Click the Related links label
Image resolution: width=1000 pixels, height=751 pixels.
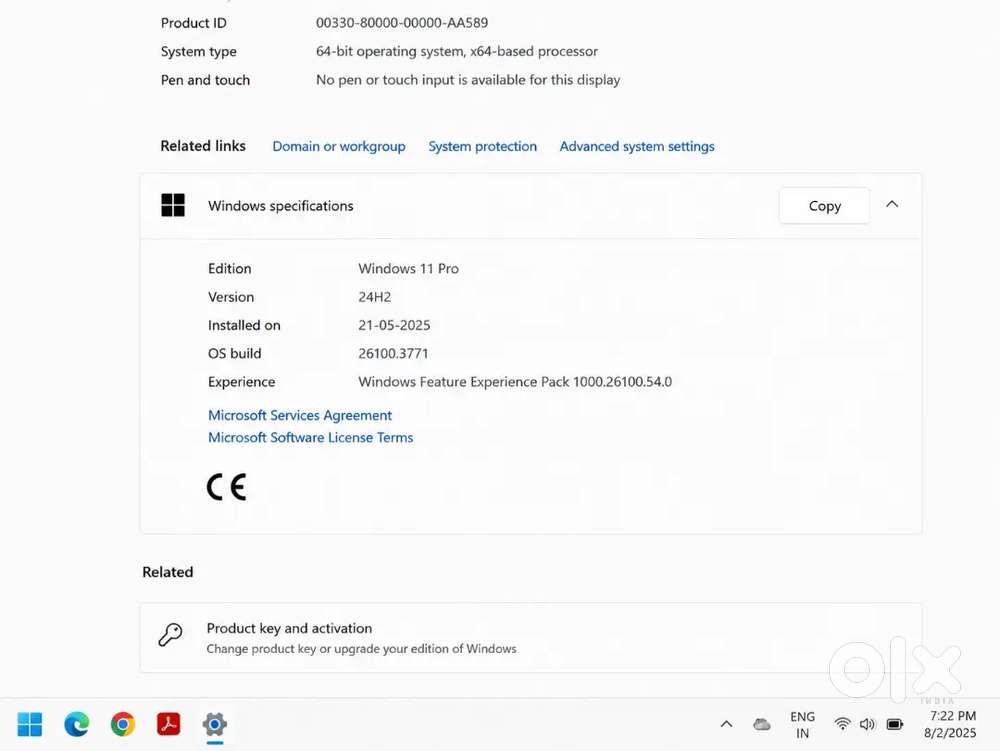203,146
